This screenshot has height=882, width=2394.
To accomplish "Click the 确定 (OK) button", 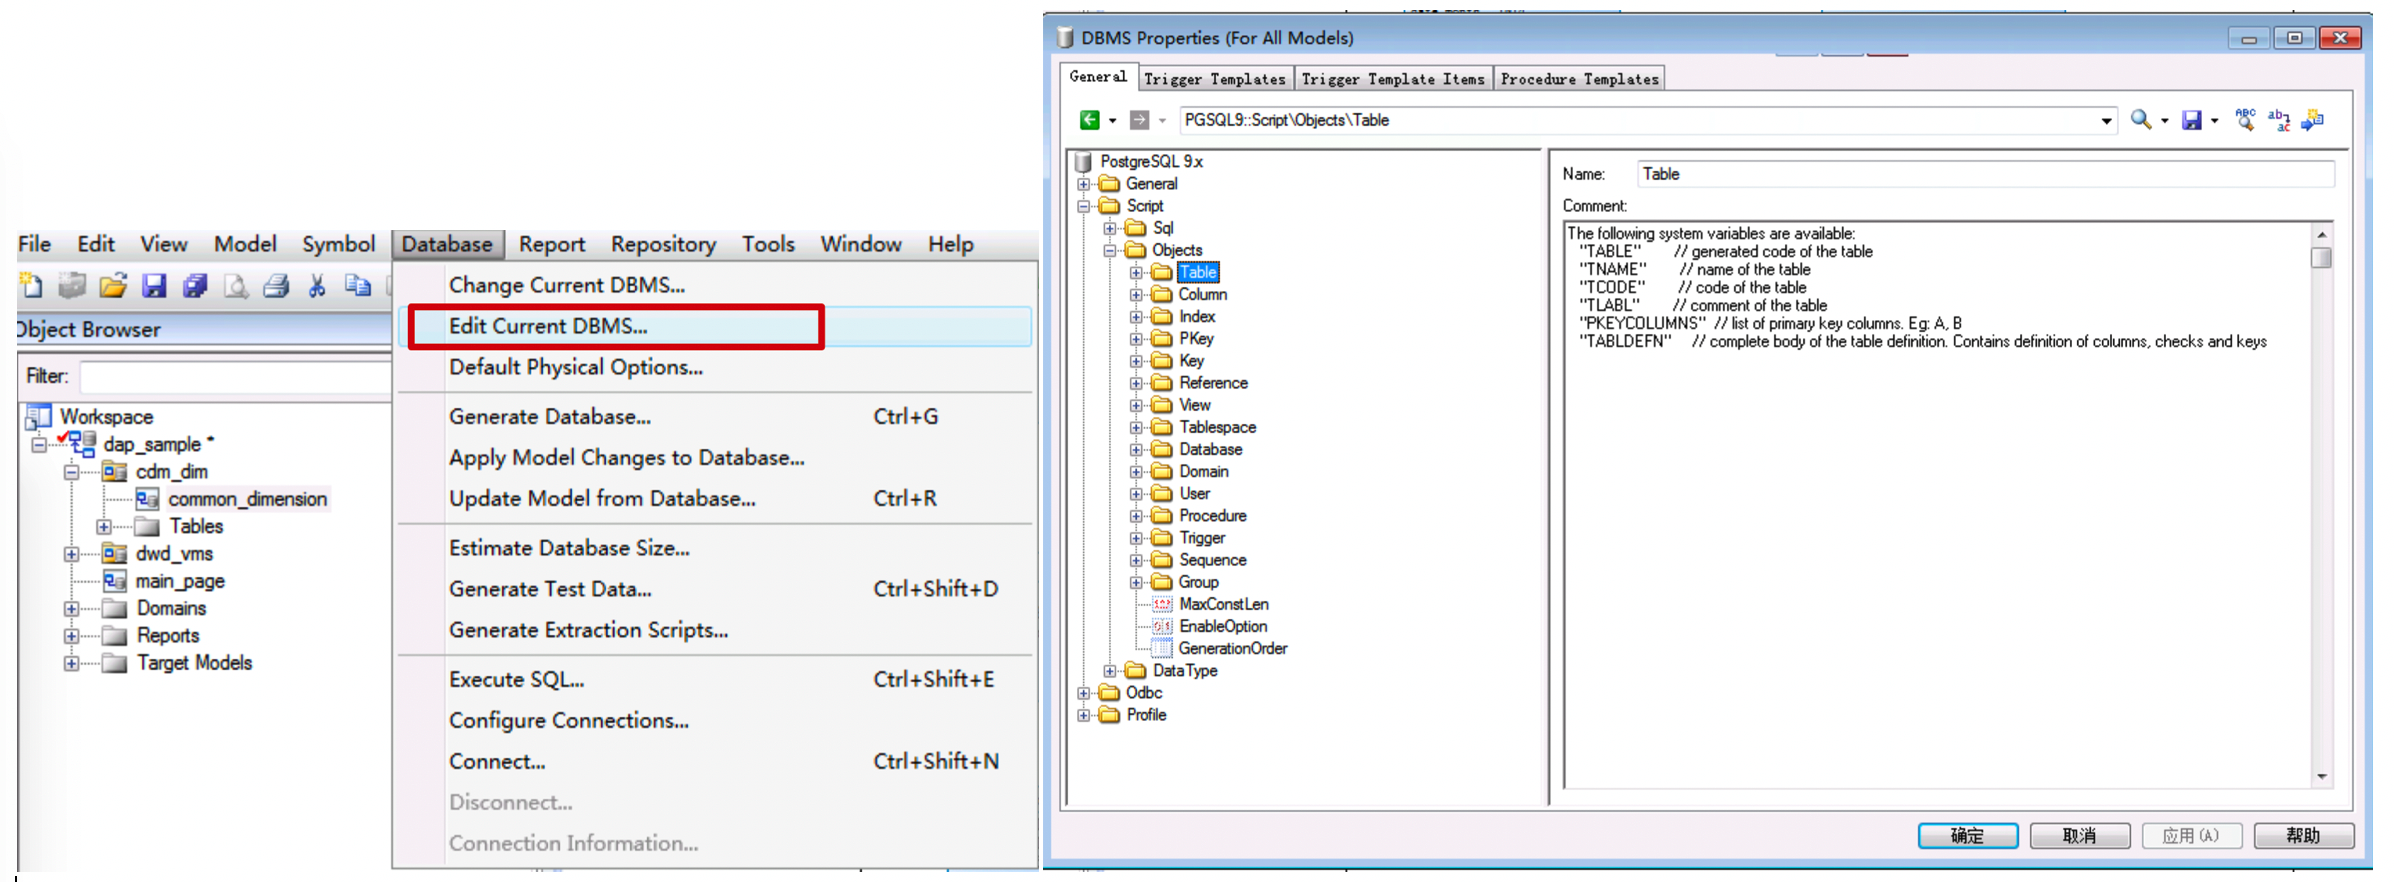I will [x=1967, y=836].
